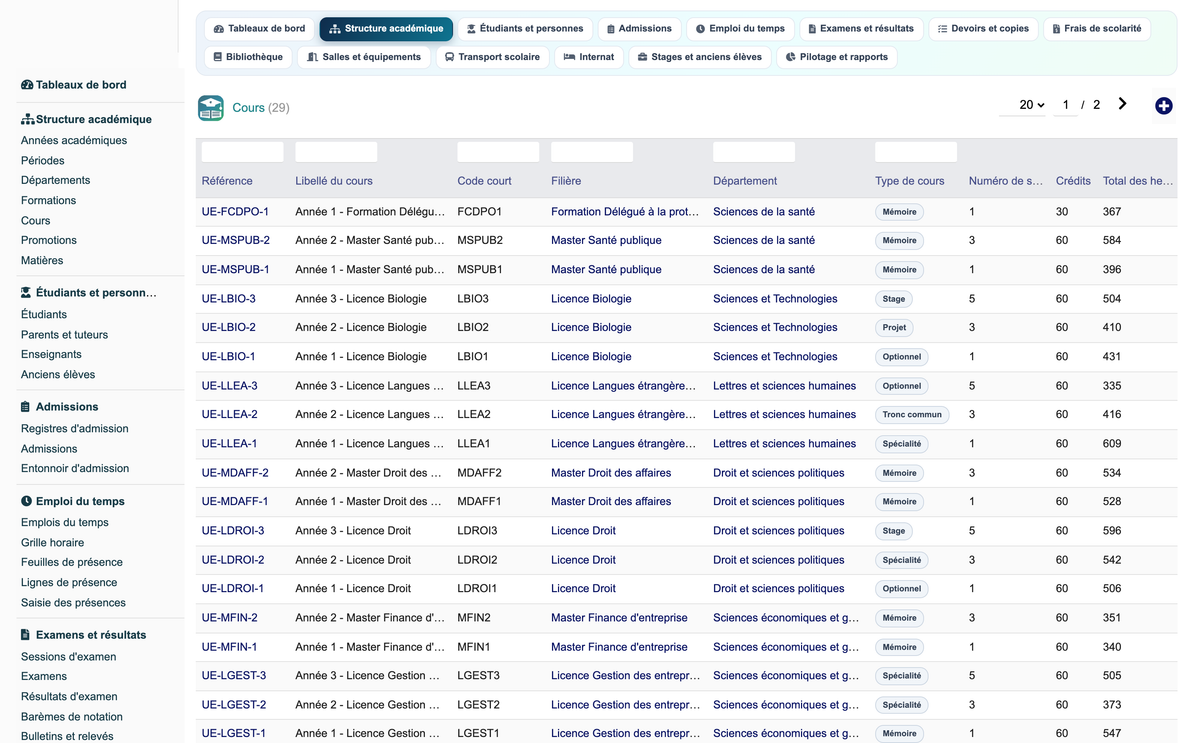Image resolution: width=1200 pixels, height=743 pixels.
Task: Click the Tronc commun badge in row UE-LLEA-2
Action: pos(912,415)
